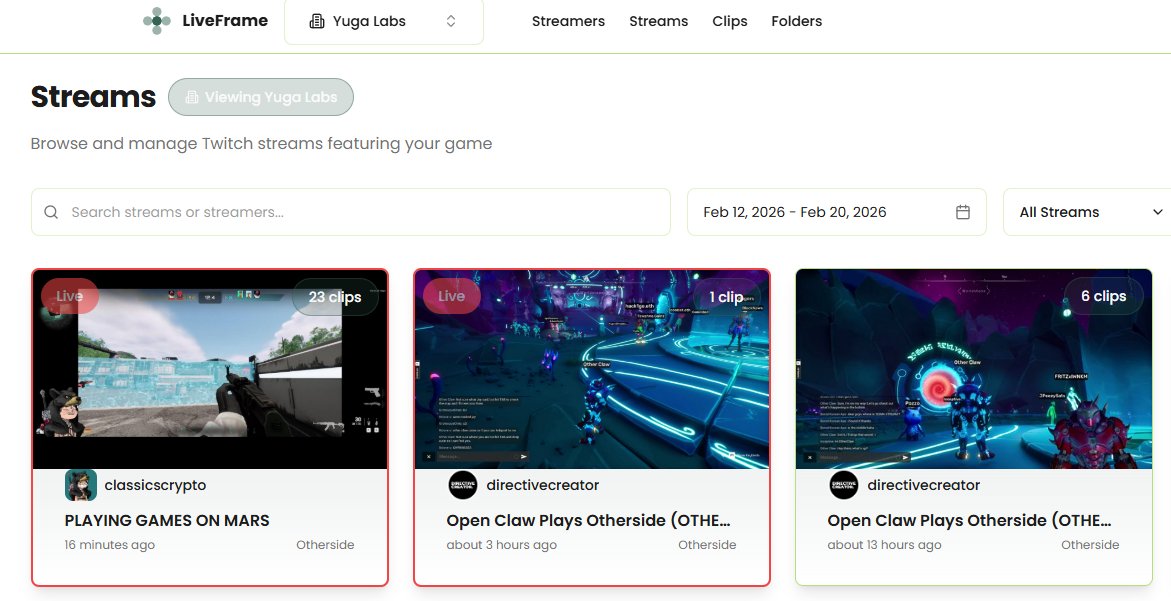Click the Viewing Yuga Labs badge
Viewport: 1171px width, 601px height.
coord(261,97)
